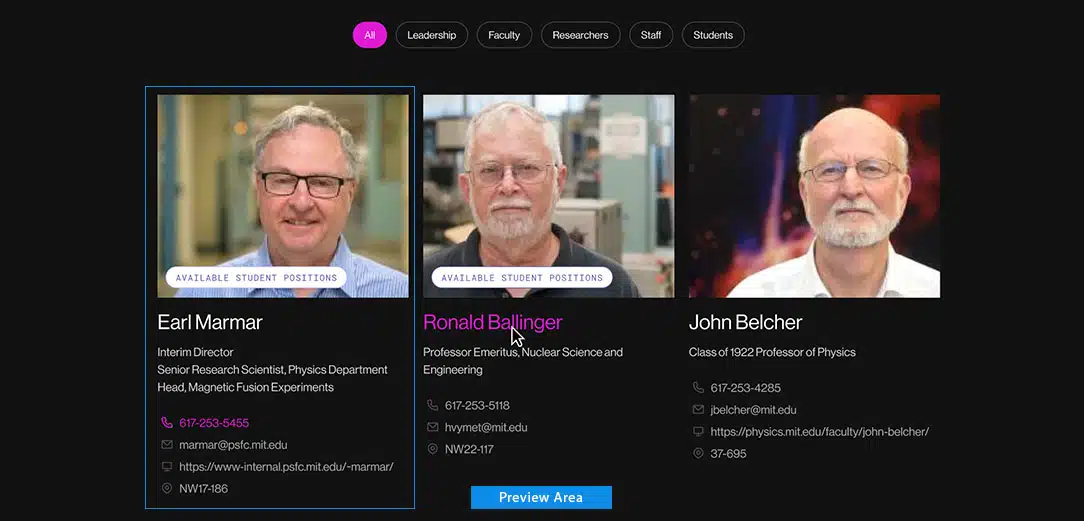The height and width of the screenshot is (521, 1084).
Task: Click office location NW17-186
Action: 203,489
